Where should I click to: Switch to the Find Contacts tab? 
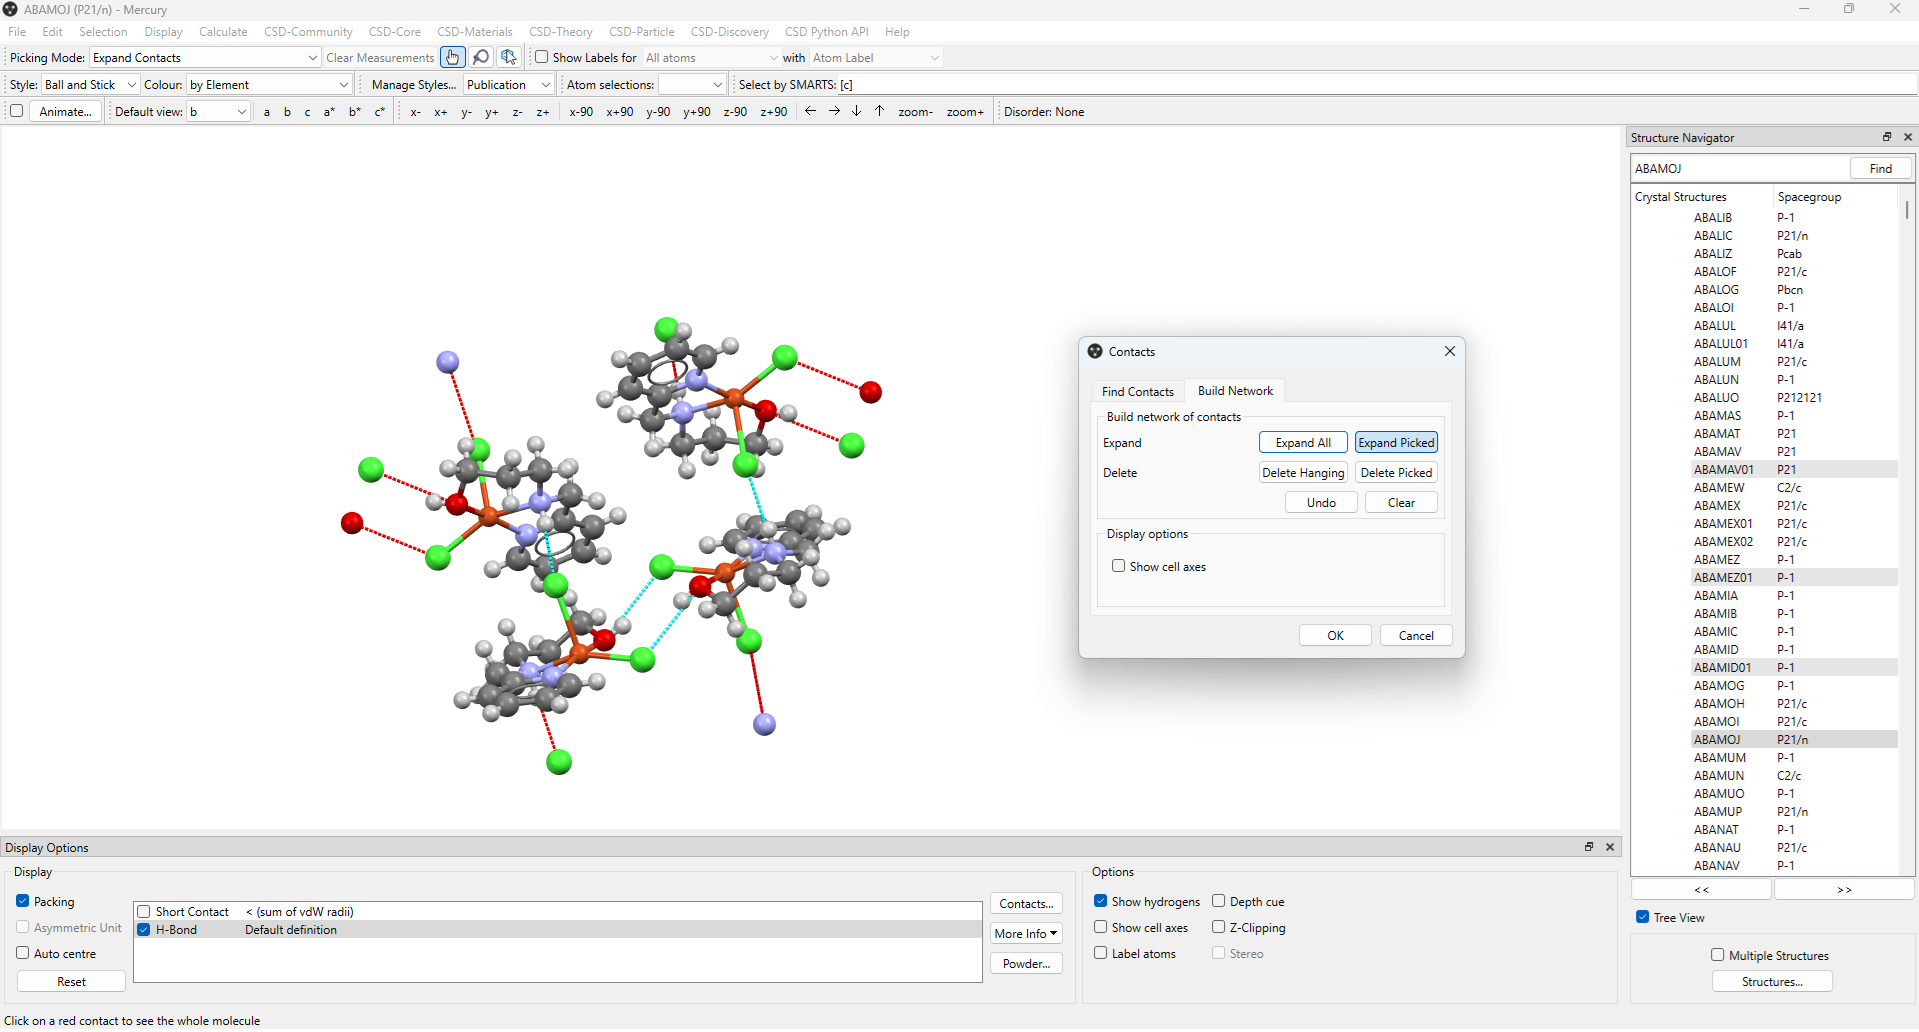(x=1137, y=391)
